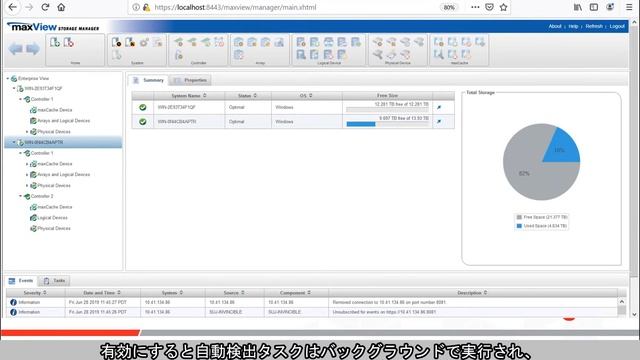The image size is (640, 360).
Task: Click the events list scroll-up arrow
Action: pos(622,302)
